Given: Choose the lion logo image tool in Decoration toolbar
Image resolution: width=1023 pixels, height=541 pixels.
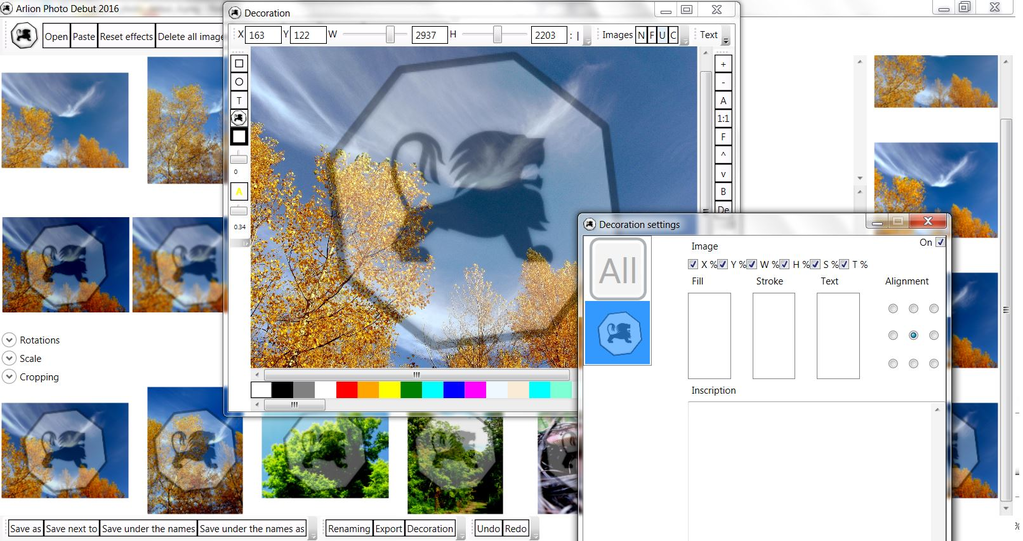Looking at the screenshot, I should (239, 118).
